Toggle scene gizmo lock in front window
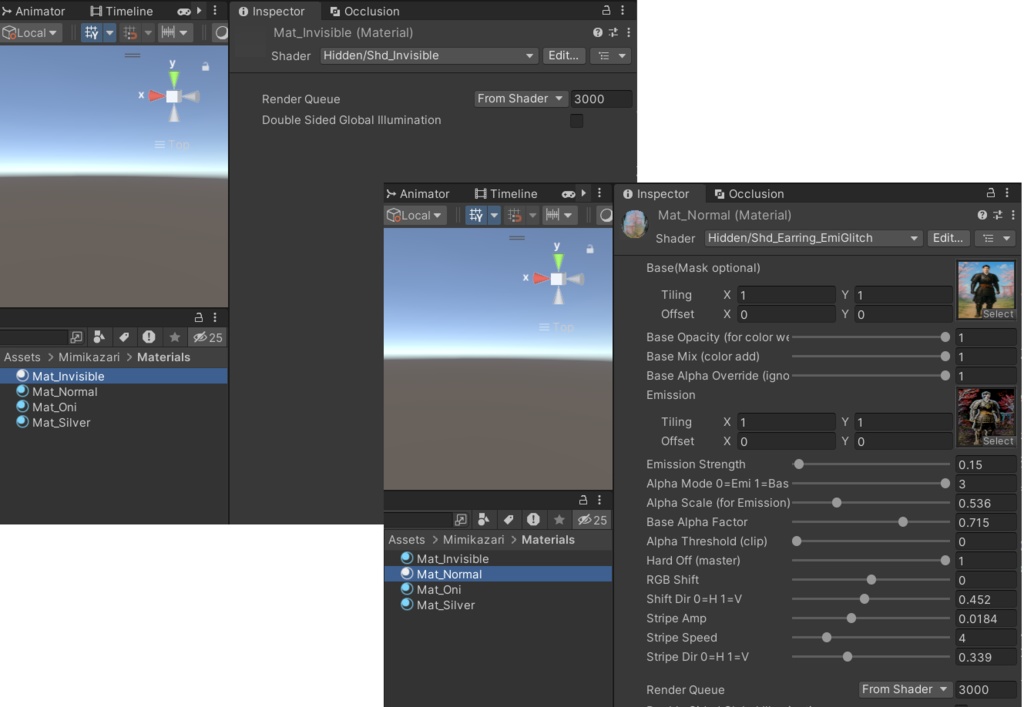The height and width of the screenshot is (707, 1024). [590, 249]
